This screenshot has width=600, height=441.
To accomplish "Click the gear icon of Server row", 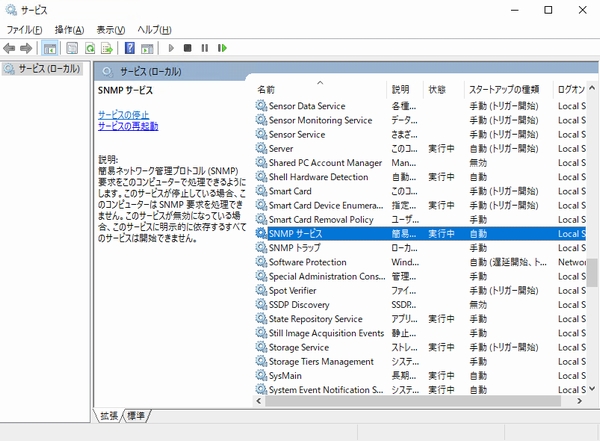I will pyautogui.click(x=261, y=148).
